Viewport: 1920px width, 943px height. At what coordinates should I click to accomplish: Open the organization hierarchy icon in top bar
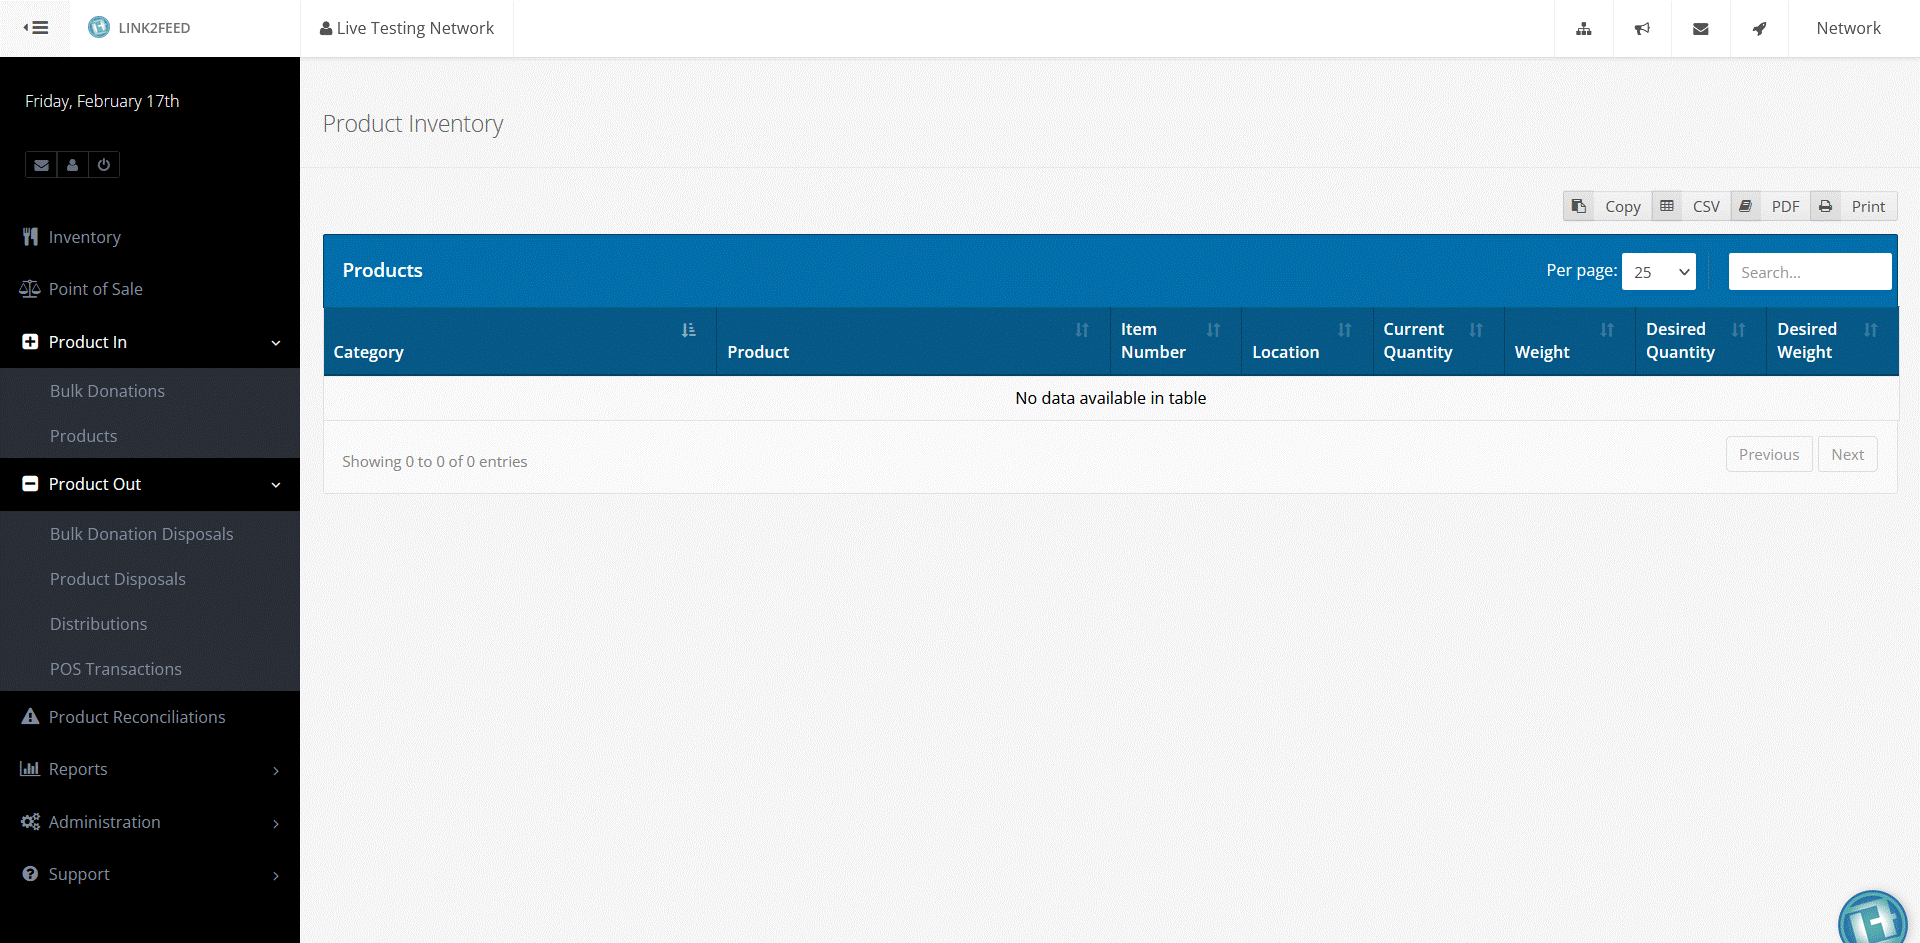(1583, 28)
